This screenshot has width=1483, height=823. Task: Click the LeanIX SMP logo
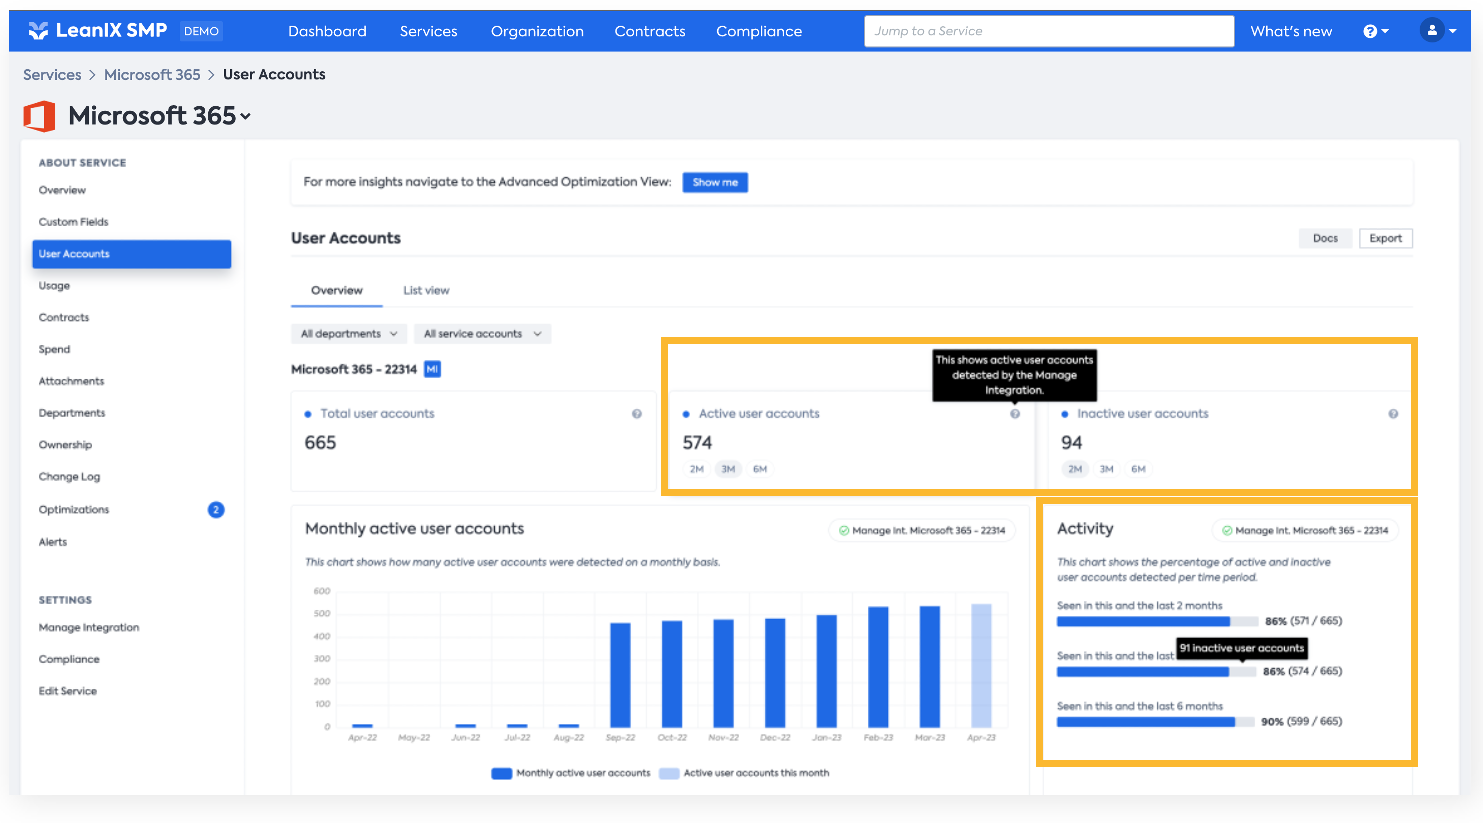(97, 30)
